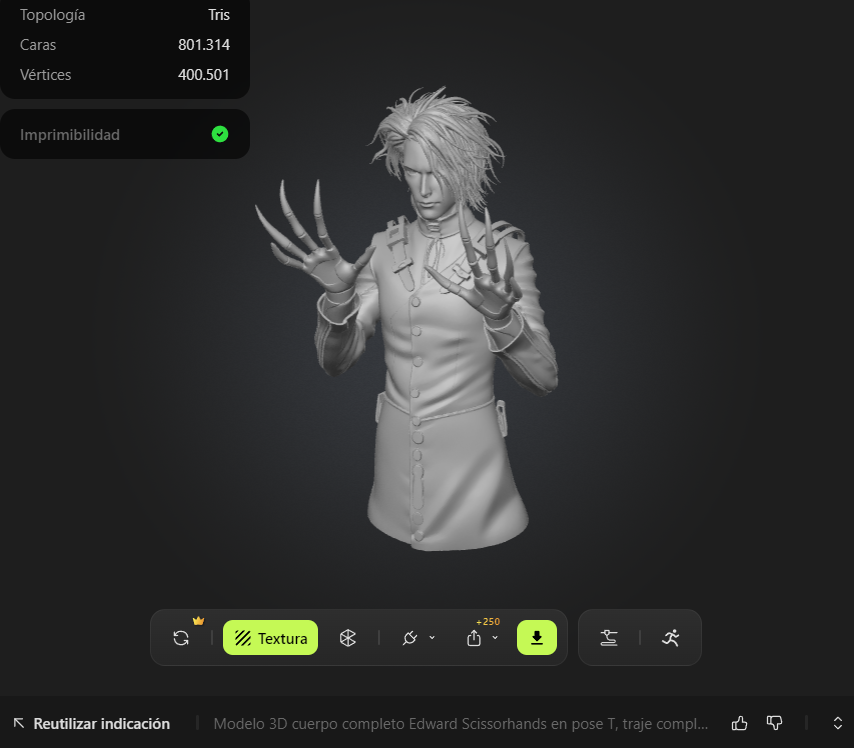Give a thumbs down rating
854x748 pixels.
[774, 723]
